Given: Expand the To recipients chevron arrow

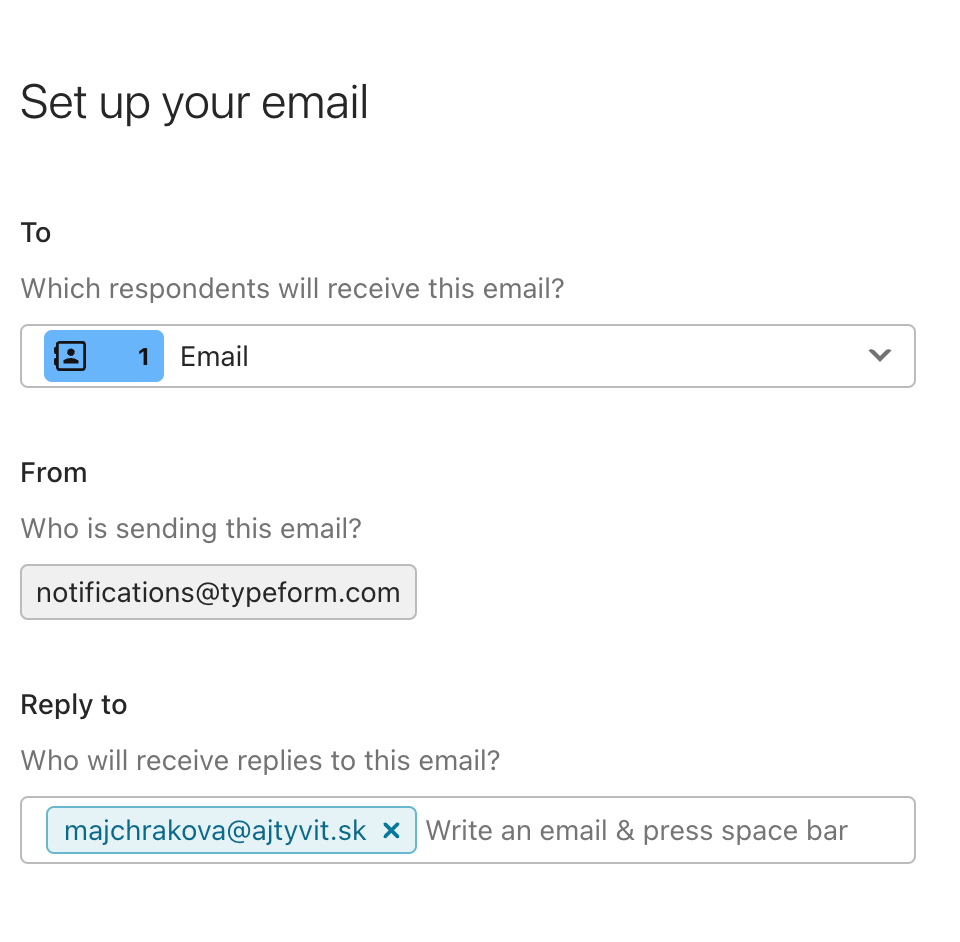Looking at the screenshot, I should pos(880,355).
